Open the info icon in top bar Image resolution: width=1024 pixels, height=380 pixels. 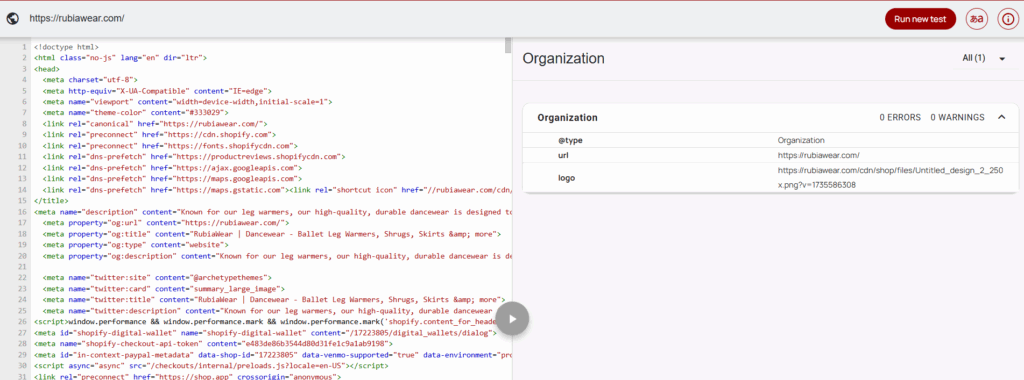pyautogui.click(x=1008, y=19)
